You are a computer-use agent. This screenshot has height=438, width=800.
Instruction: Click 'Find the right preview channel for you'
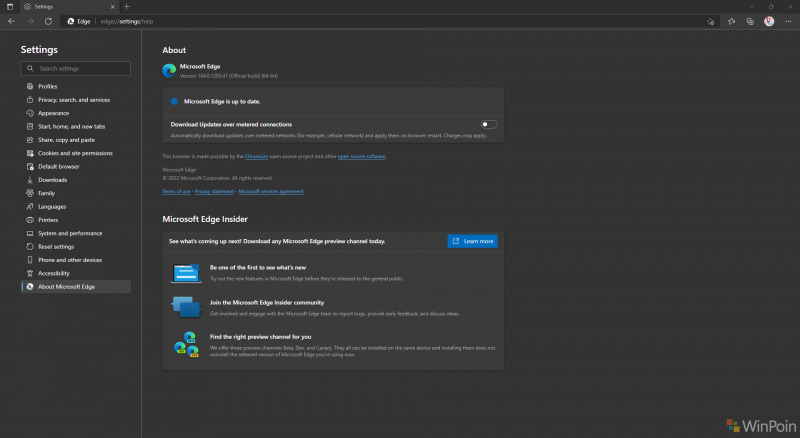pyautogui.click(x=260, y=337)
